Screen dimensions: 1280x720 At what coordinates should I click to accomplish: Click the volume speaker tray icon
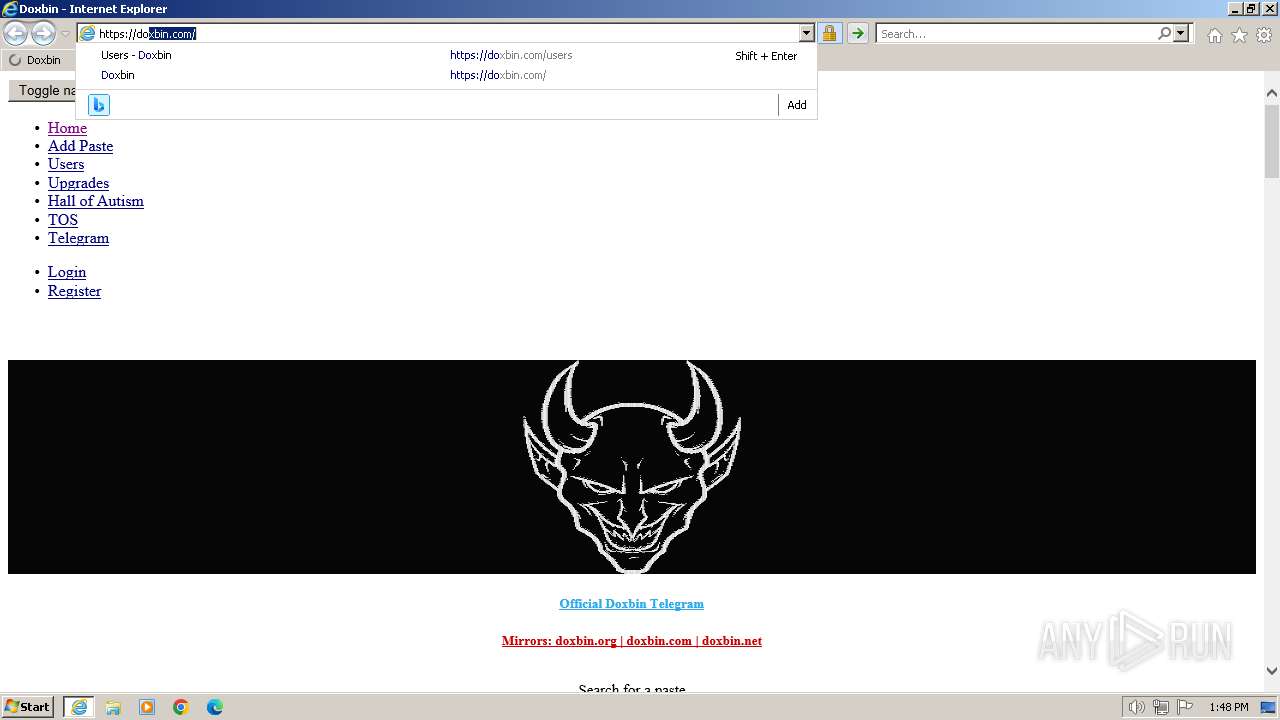coord(1137,707)
